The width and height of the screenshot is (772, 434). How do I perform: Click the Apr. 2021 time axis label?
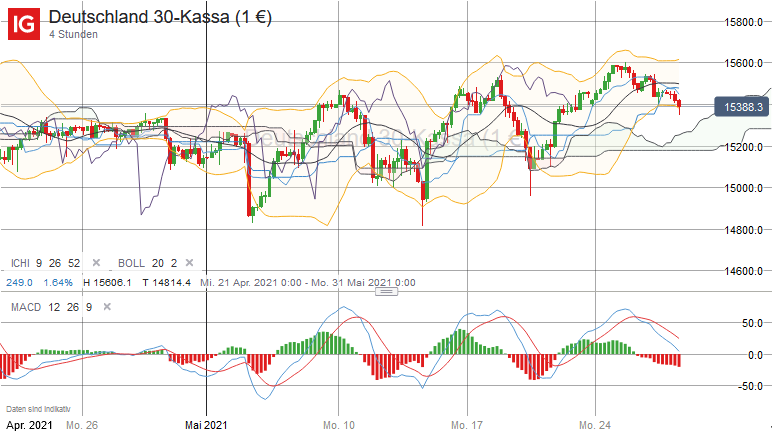click(30, 425)
